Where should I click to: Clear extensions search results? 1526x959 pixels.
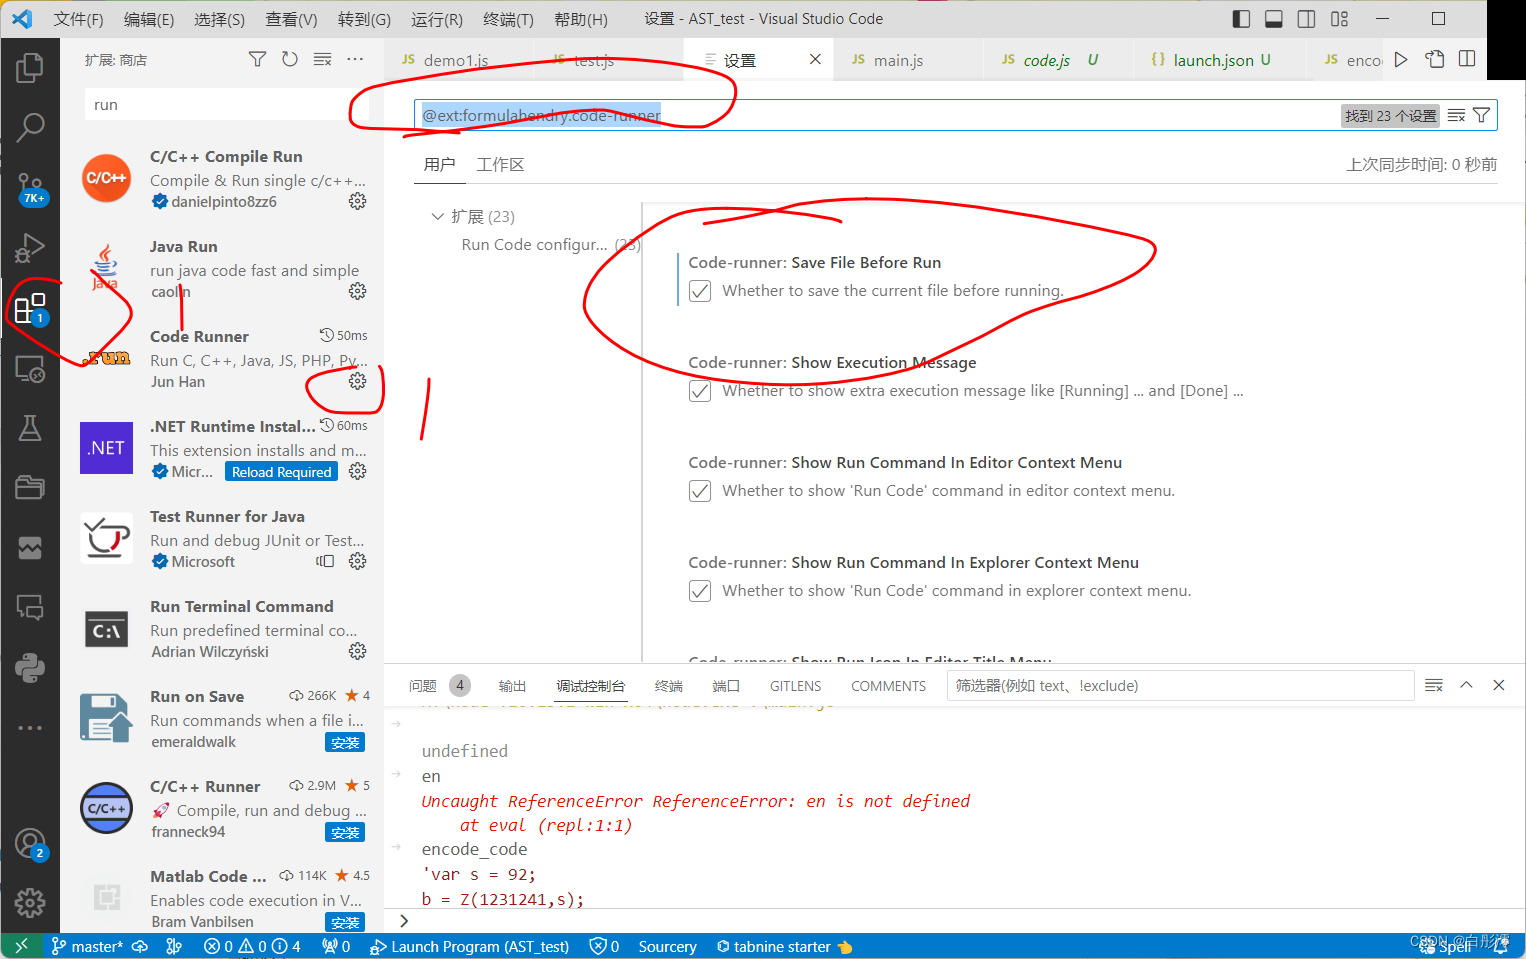(322, 59)
